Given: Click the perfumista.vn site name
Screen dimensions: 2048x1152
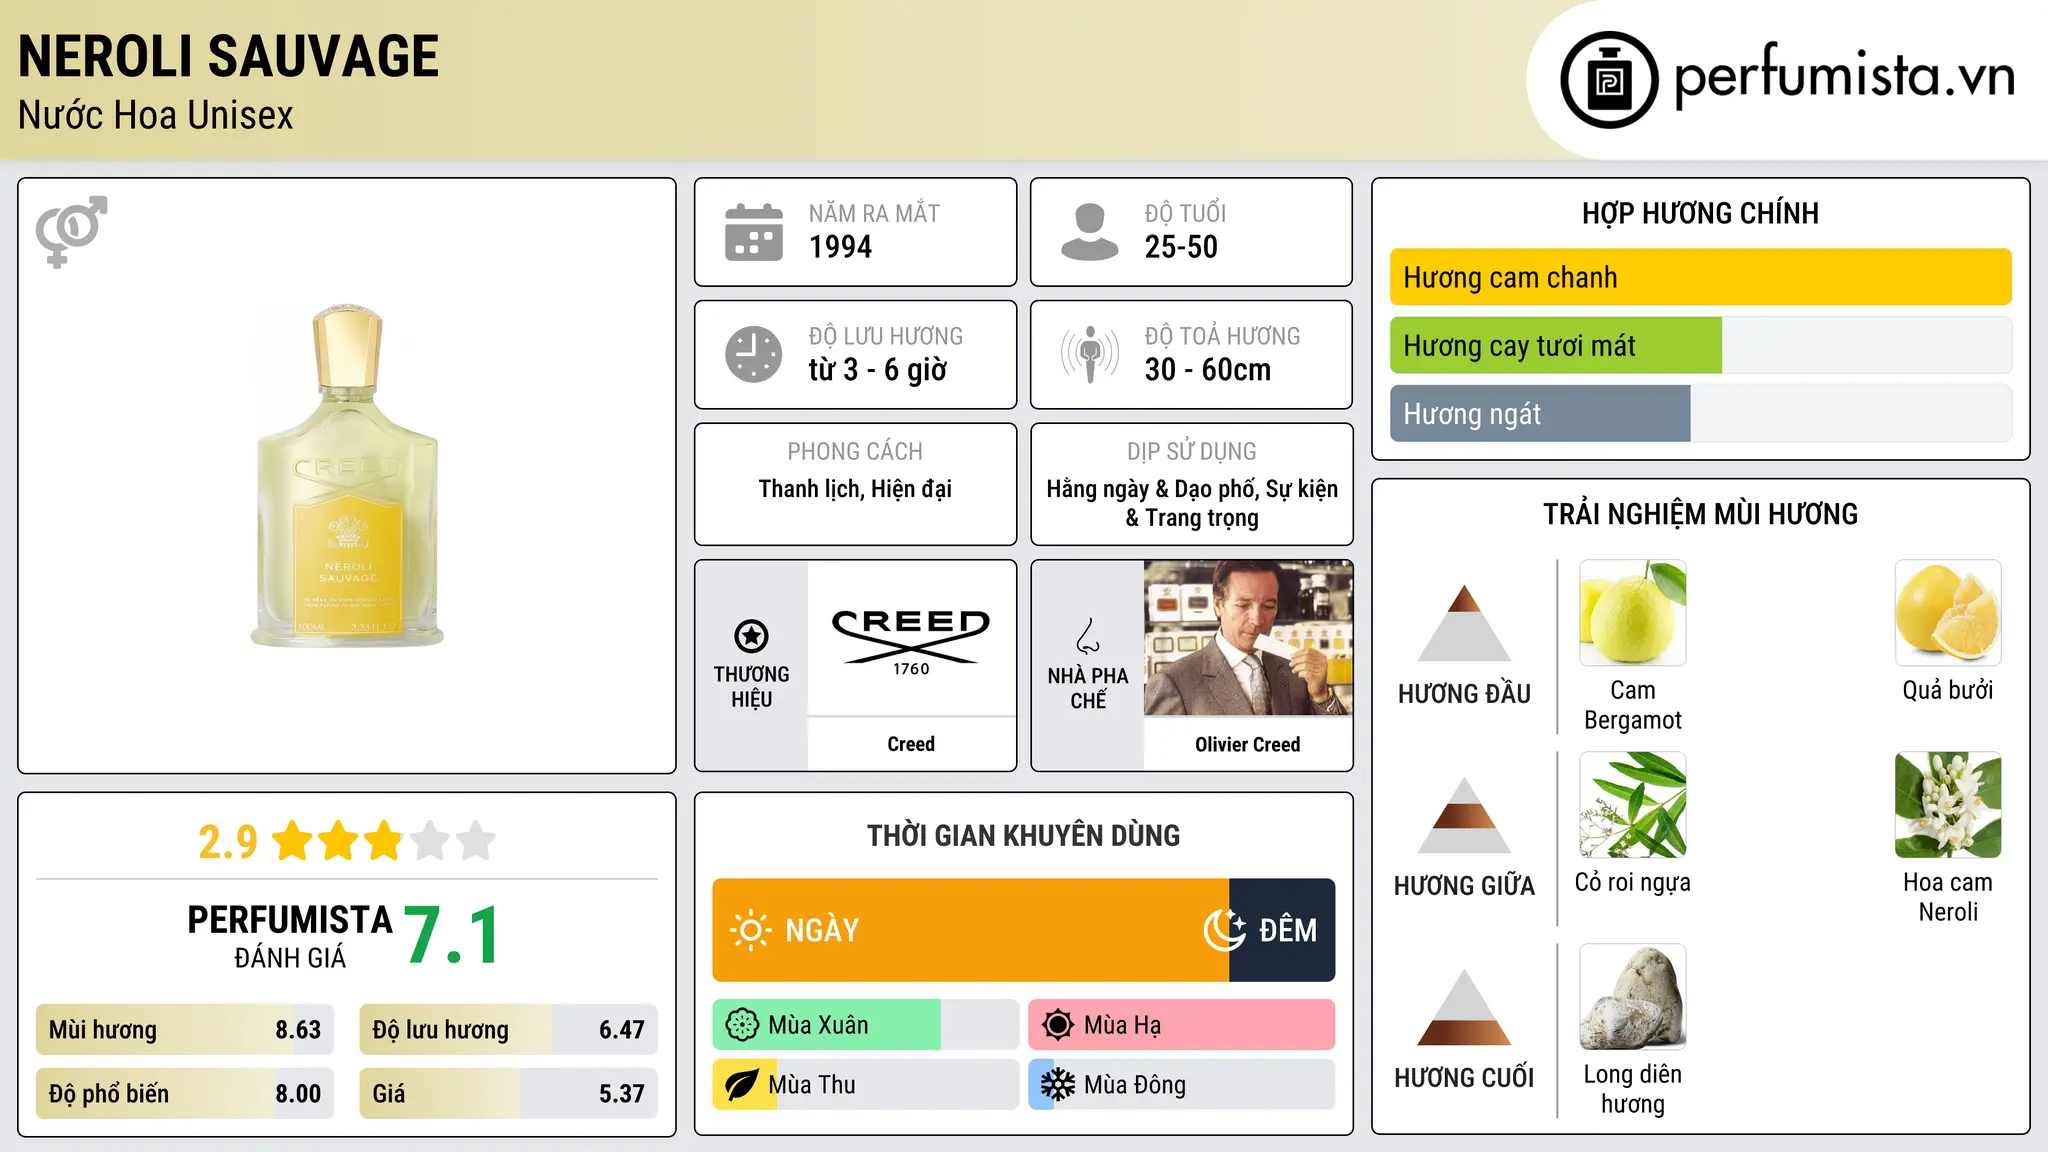Looking at the screenshot, I should 1844,75.
